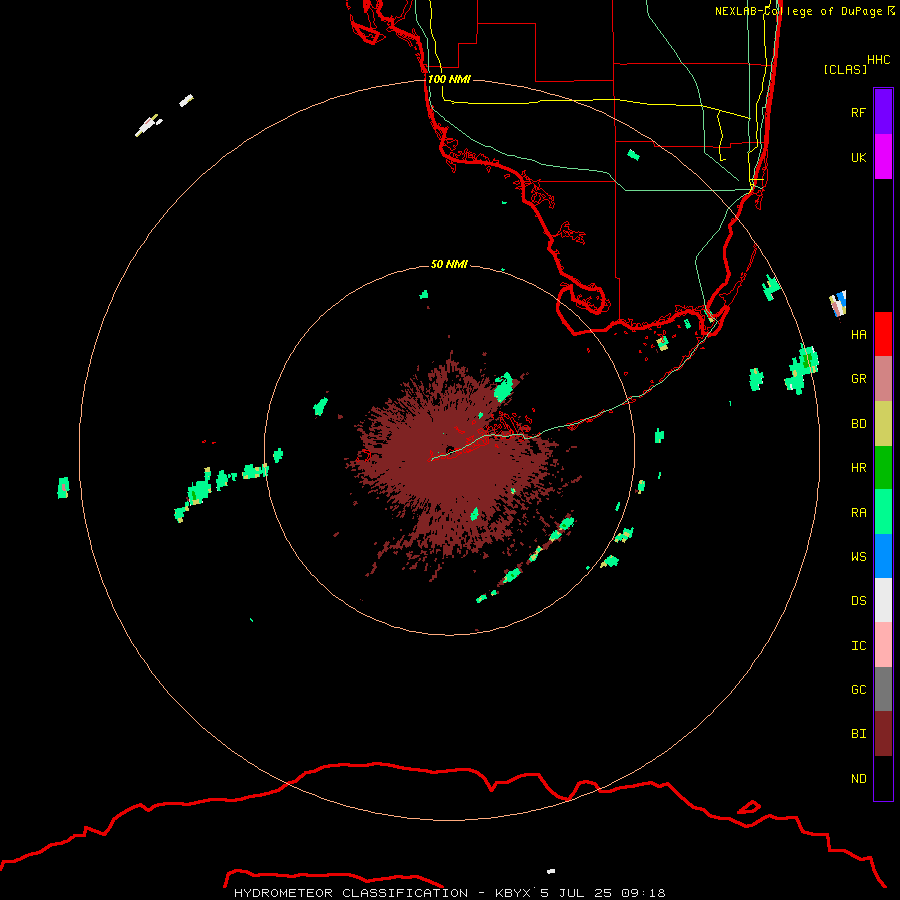Screen dimensions: 900x900
Task: Click the "BI" legend label
Action: [858, 734]
